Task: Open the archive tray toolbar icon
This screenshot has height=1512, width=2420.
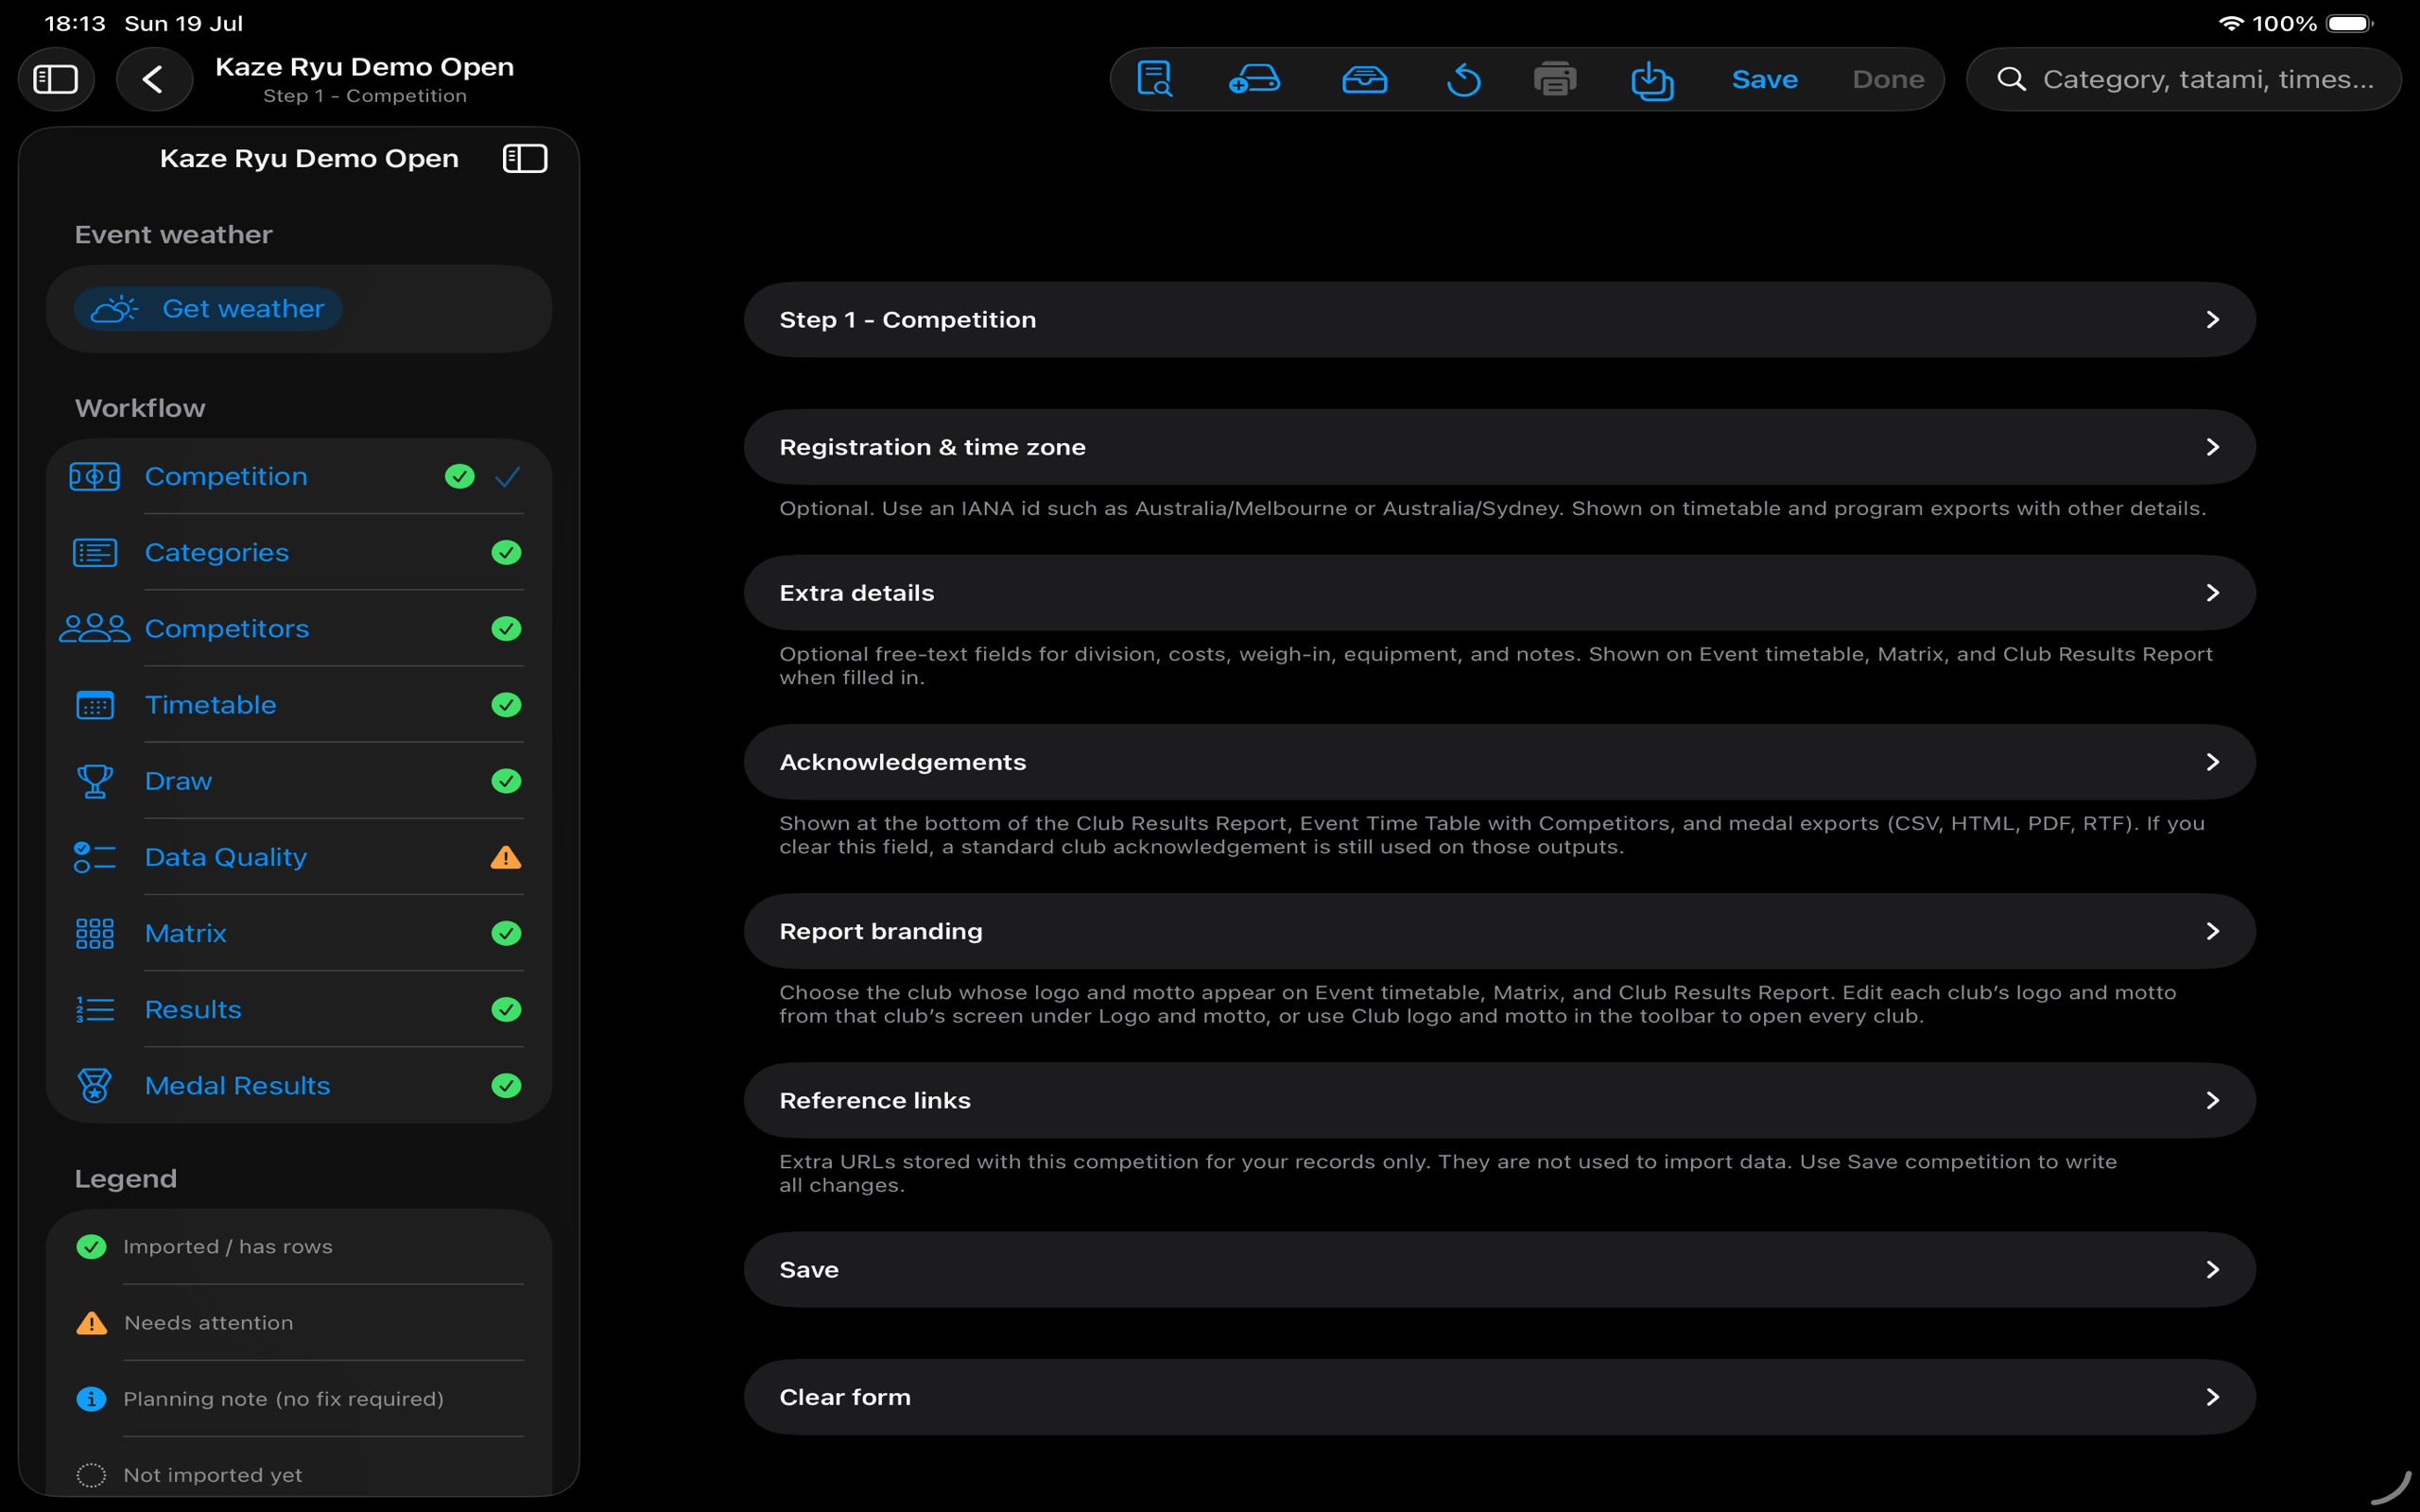Action: point(1364,79)
